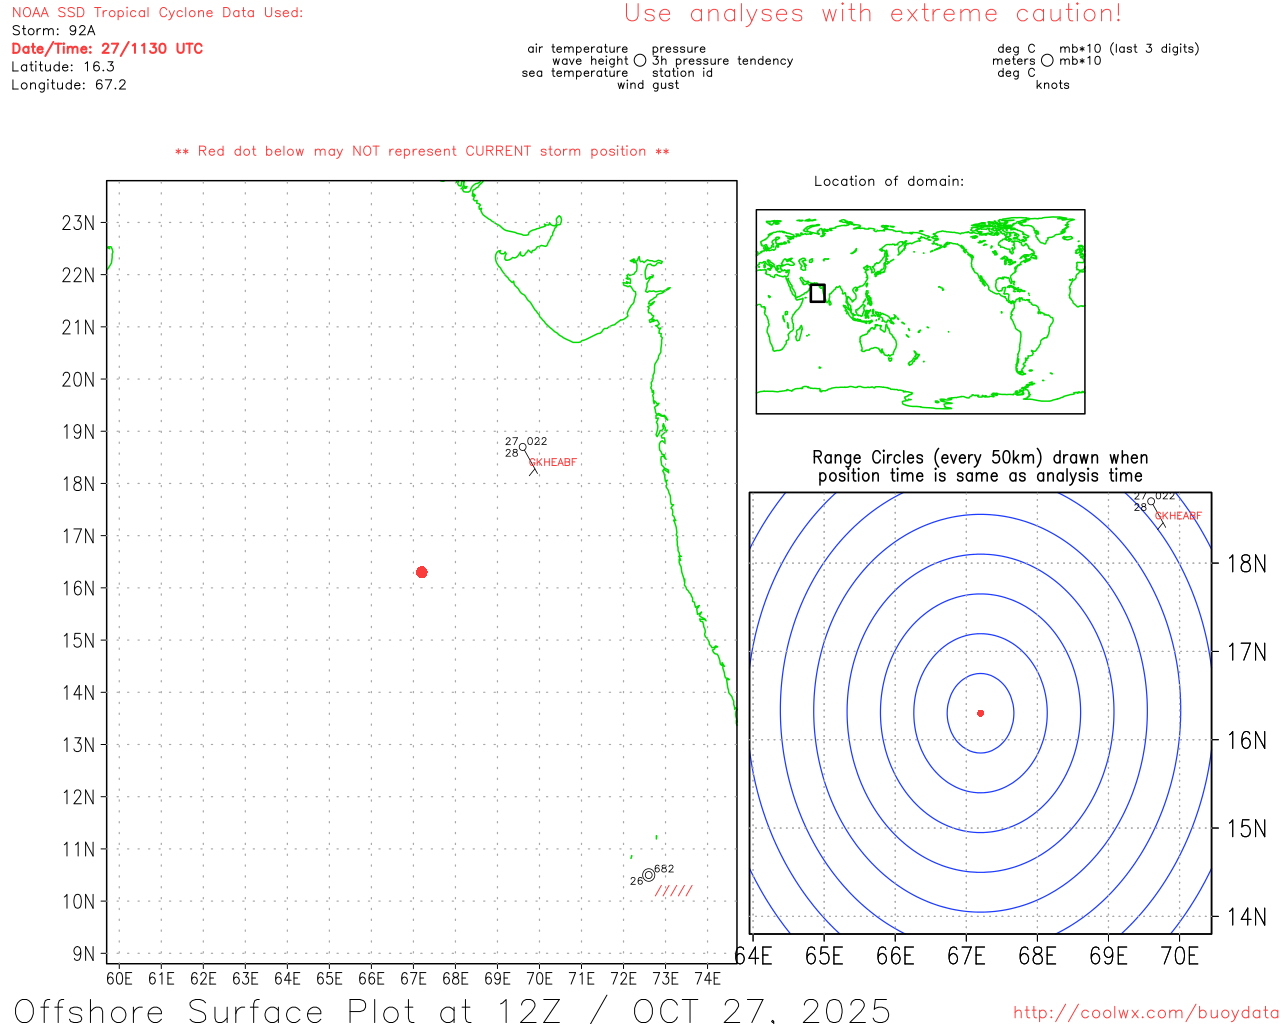Image resolution: width=1280 pixels, height=1024 pixels.
Task: Click the 'Longitude: 67.2' text
Action: pos(69,85)
